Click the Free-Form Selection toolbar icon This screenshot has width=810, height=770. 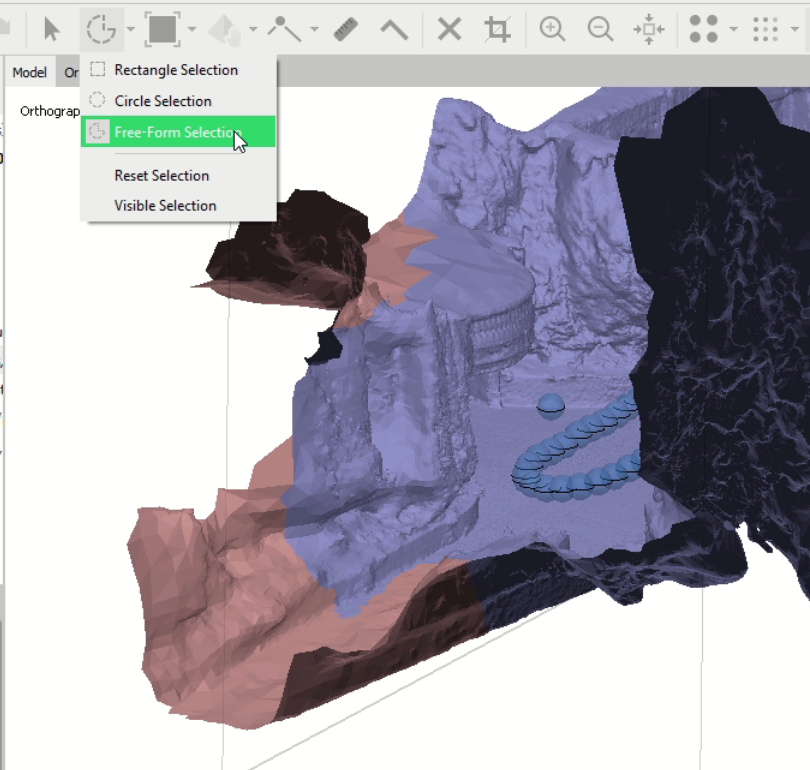pyautogui.click(x=101, y=29)
